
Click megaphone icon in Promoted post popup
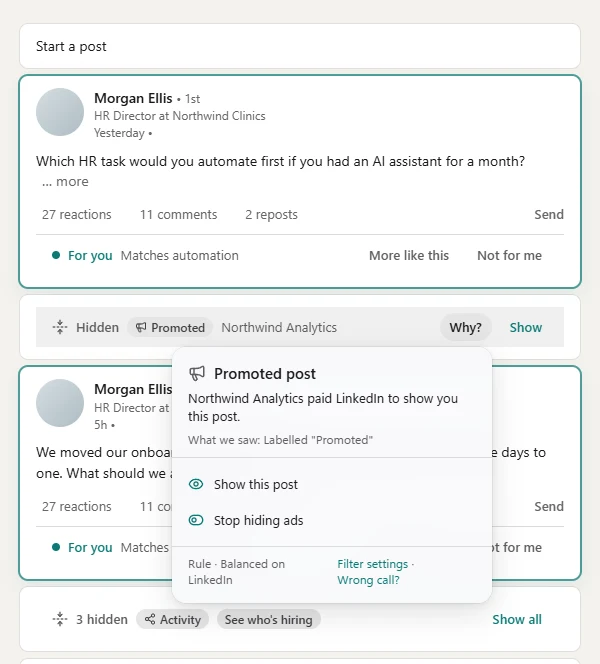(x=196, y=374)
